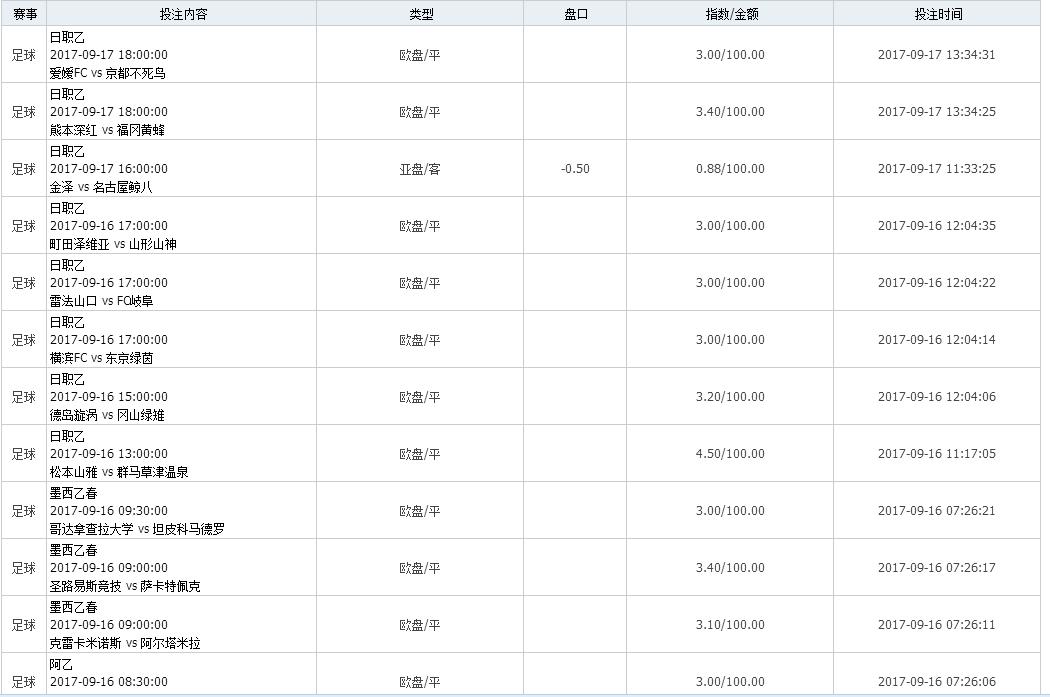Click the 赛事 column header
Image resolution: width=1050 pixels, height=697 pixels.
coord(24,13)
